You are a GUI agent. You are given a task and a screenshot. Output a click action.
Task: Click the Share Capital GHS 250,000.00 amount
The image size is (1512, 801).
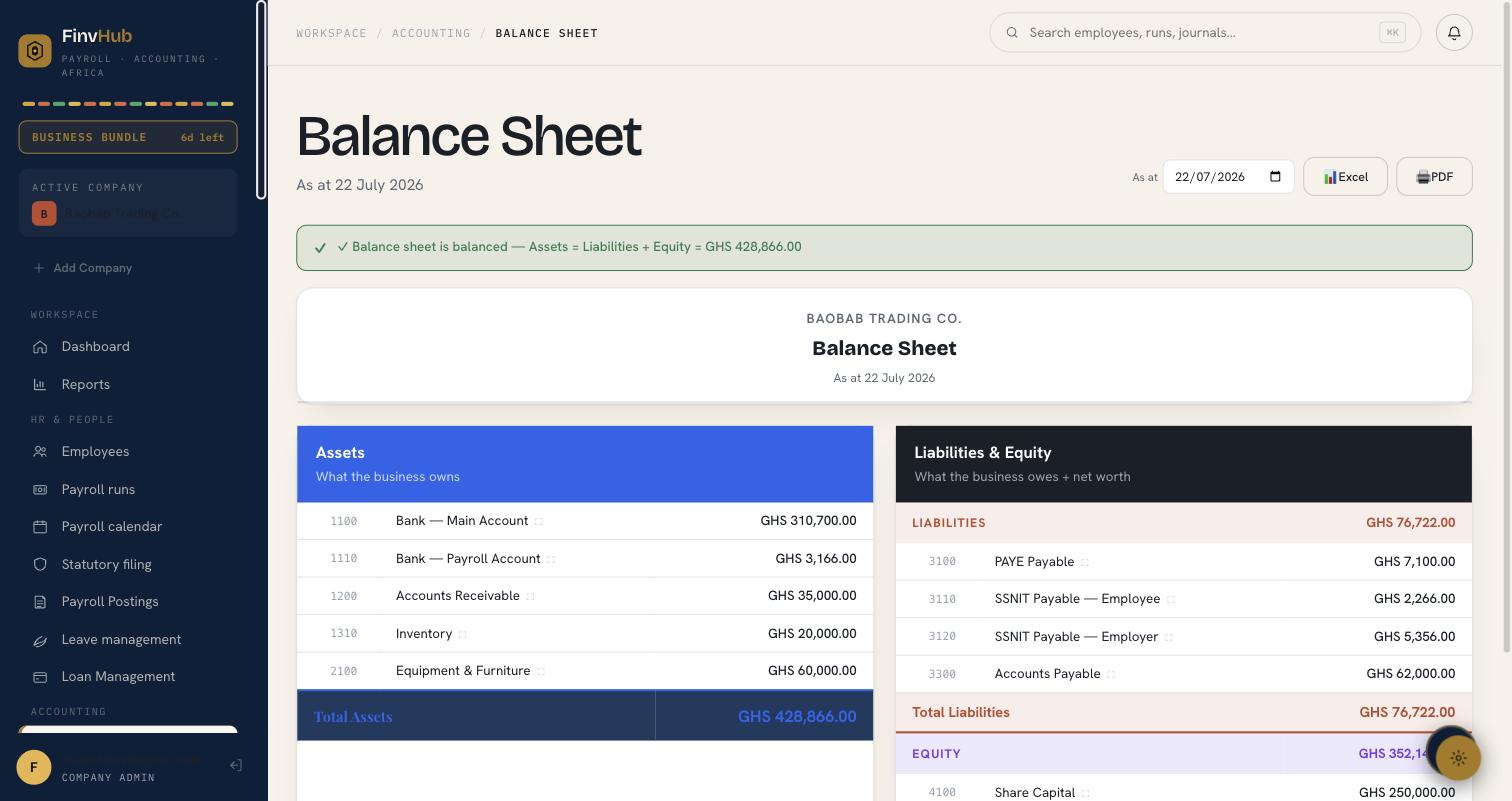1407,793
